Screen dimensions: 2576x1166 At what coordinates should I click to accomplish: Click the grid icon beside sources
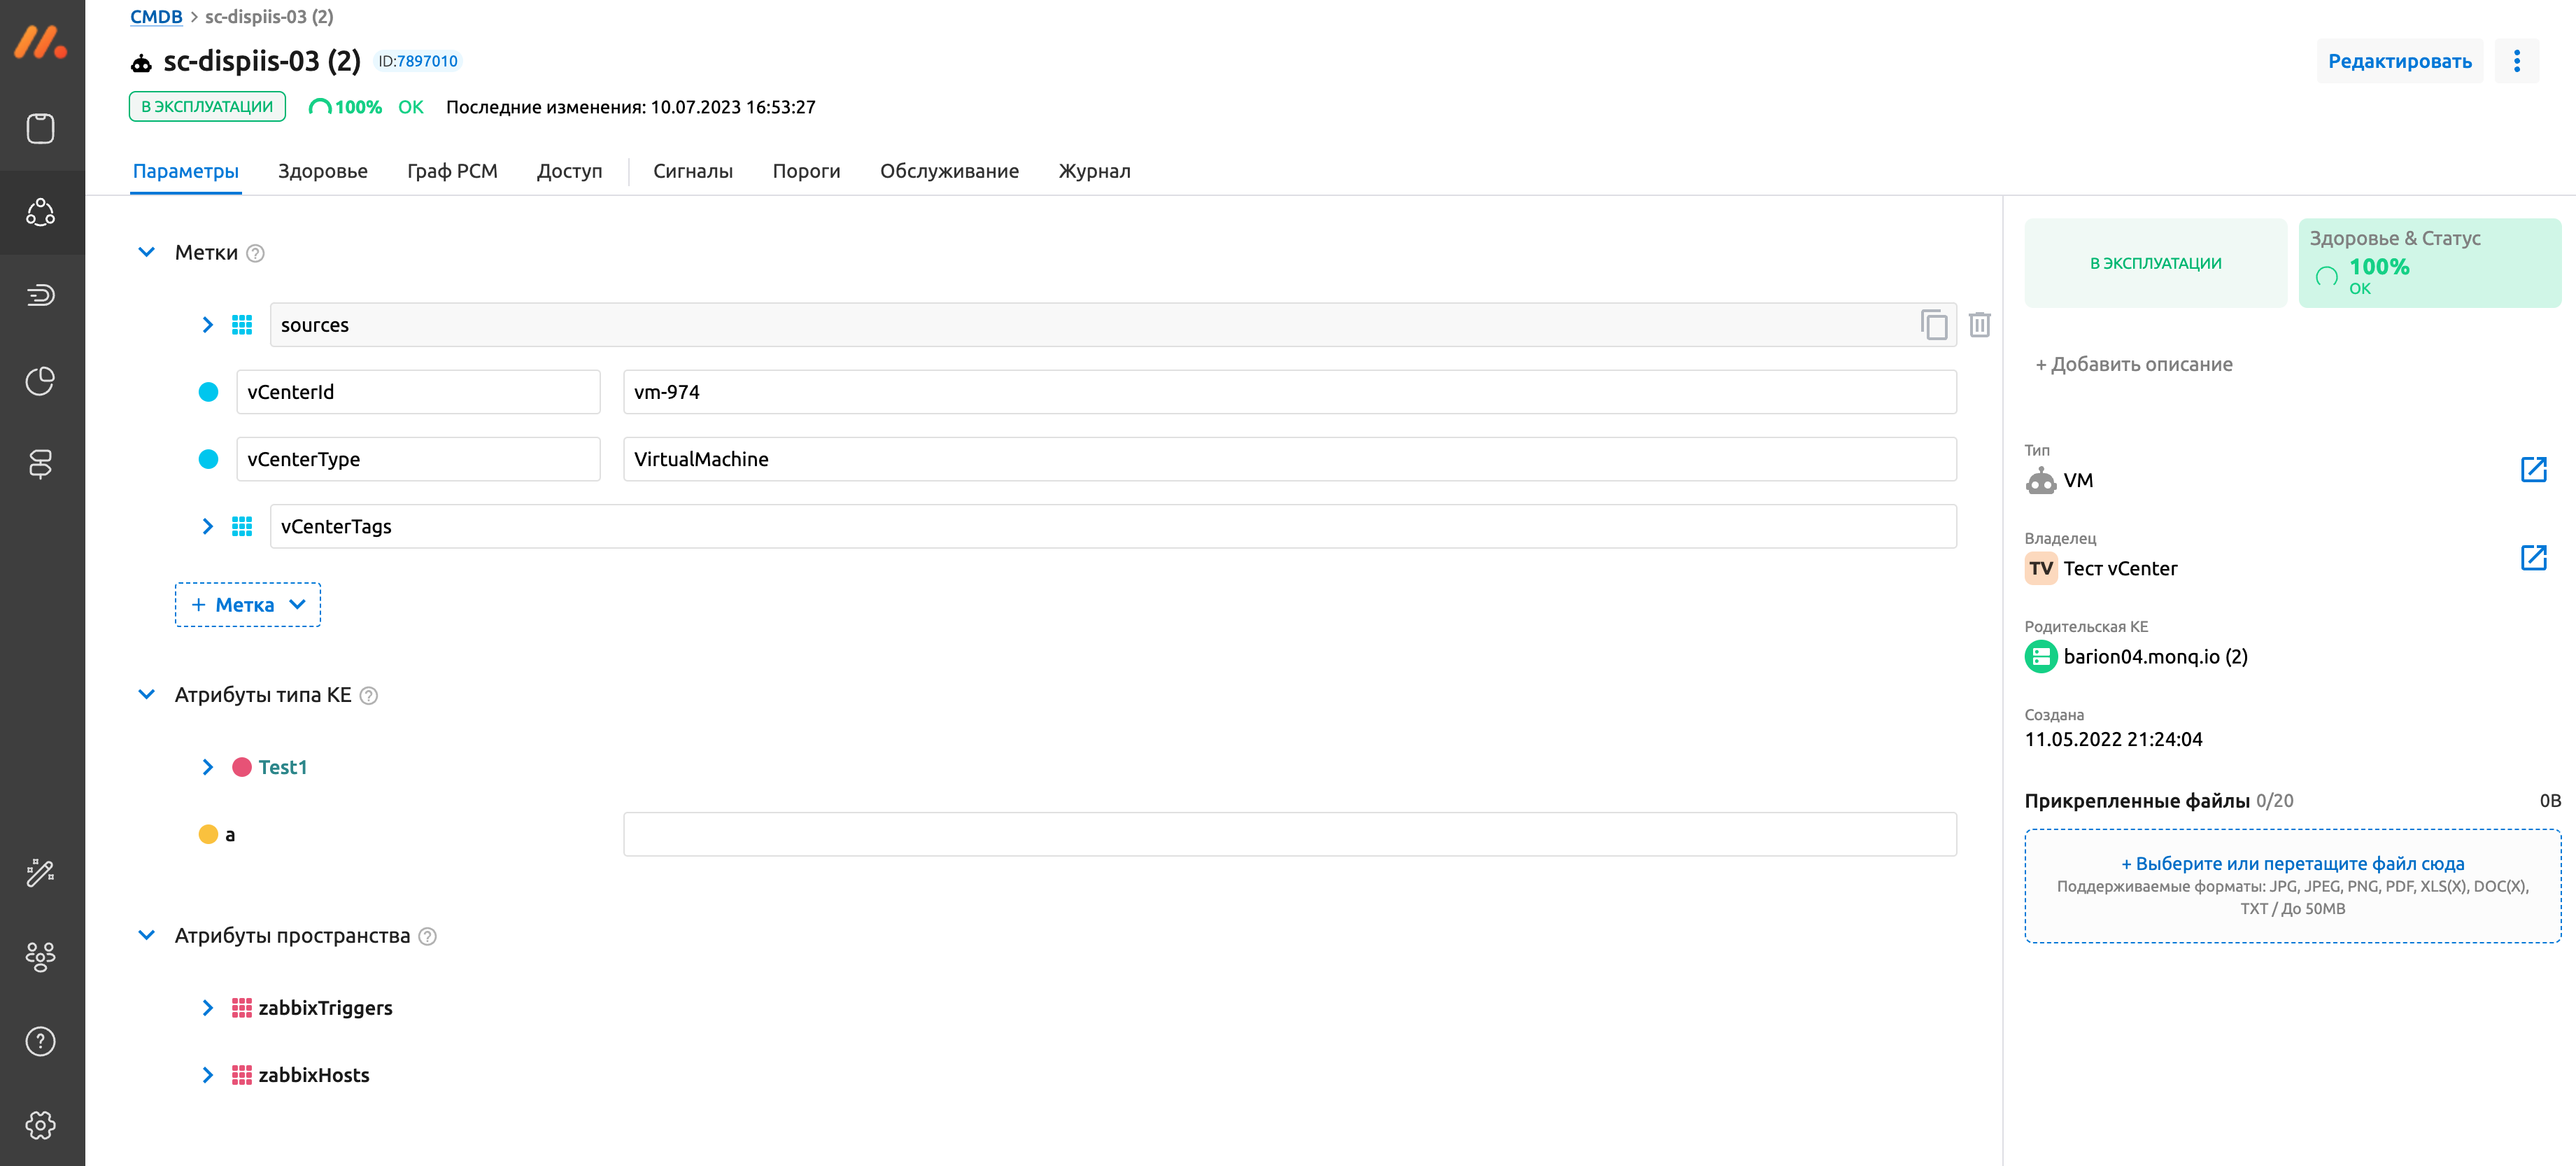pyautogui.click(x=242, y=325)
